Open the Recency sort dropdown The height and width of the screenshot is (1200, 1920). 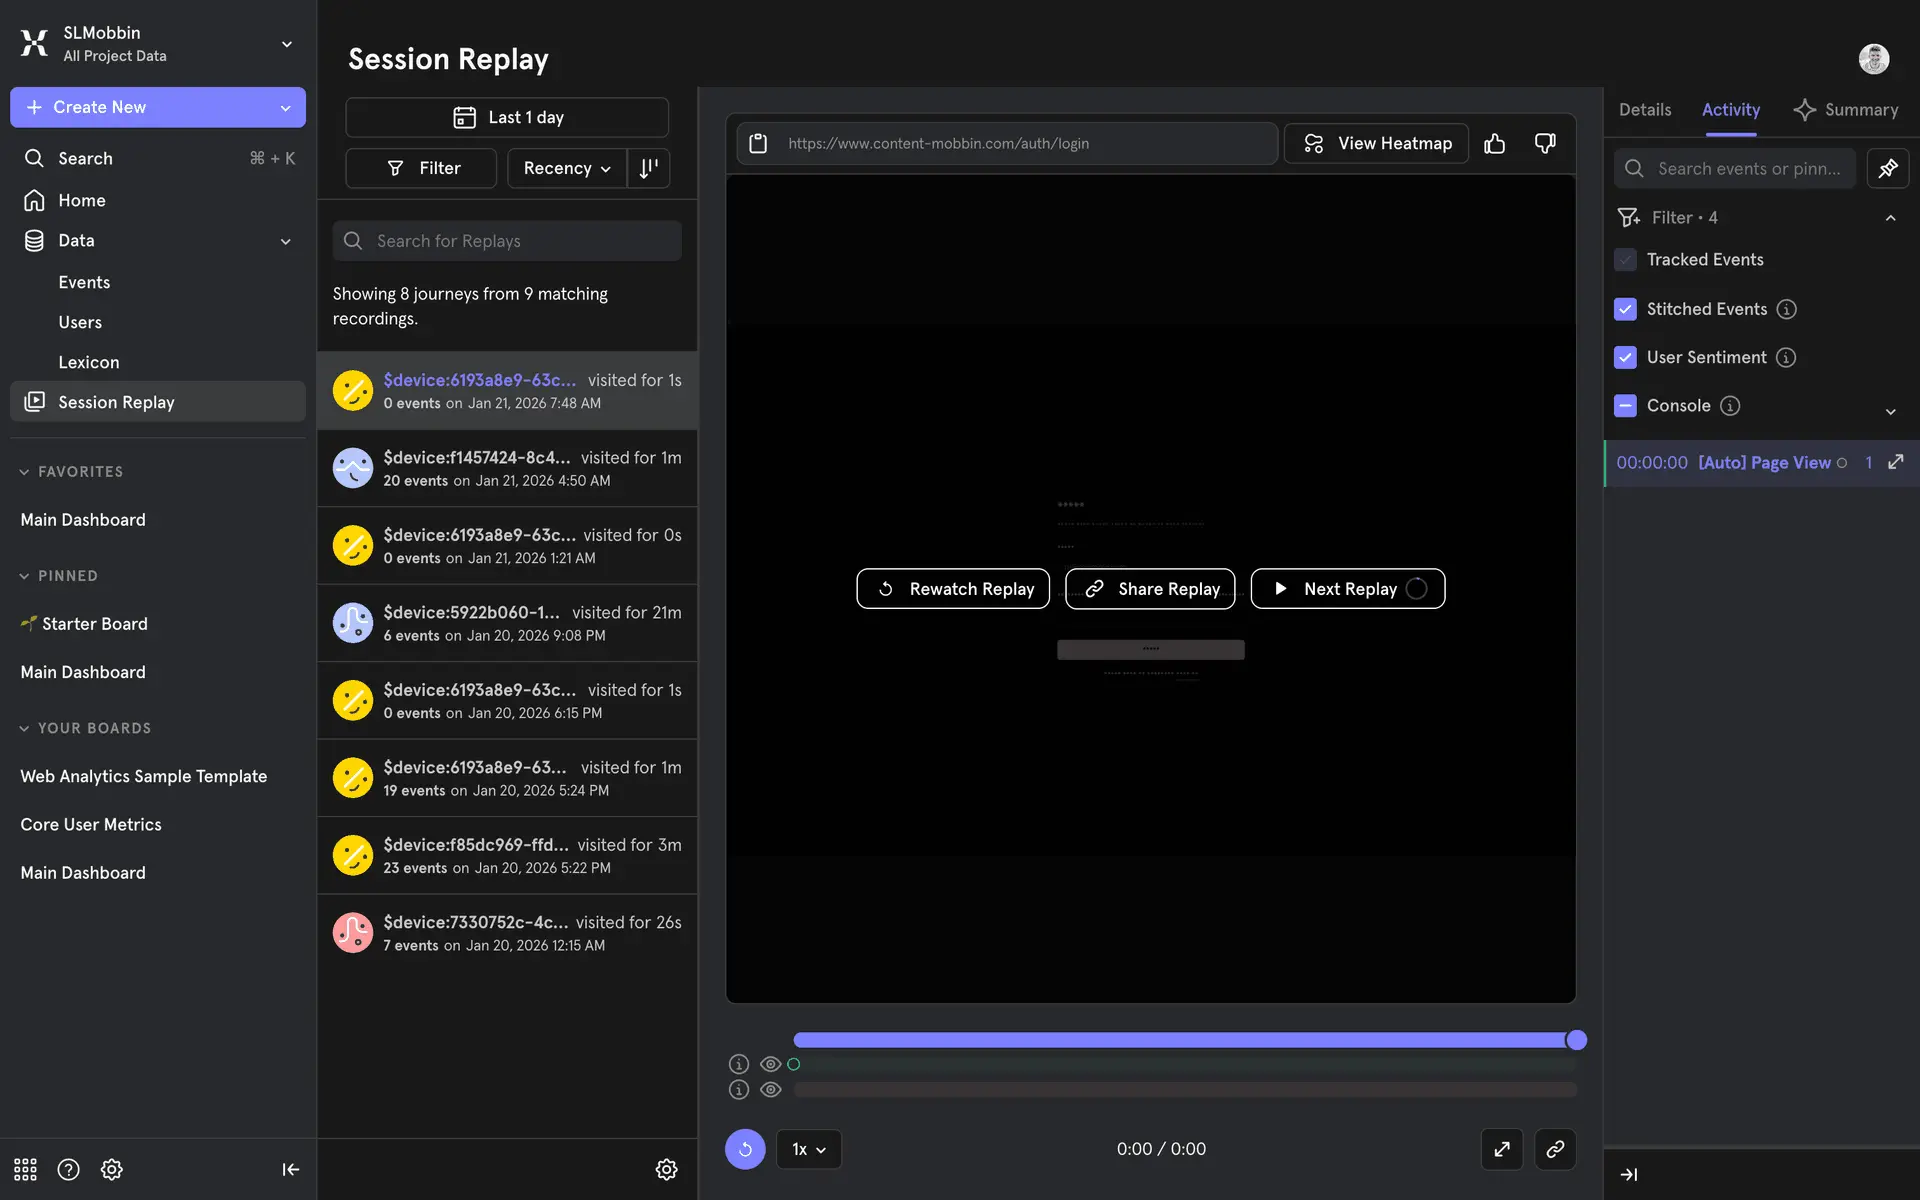point(566,168)
